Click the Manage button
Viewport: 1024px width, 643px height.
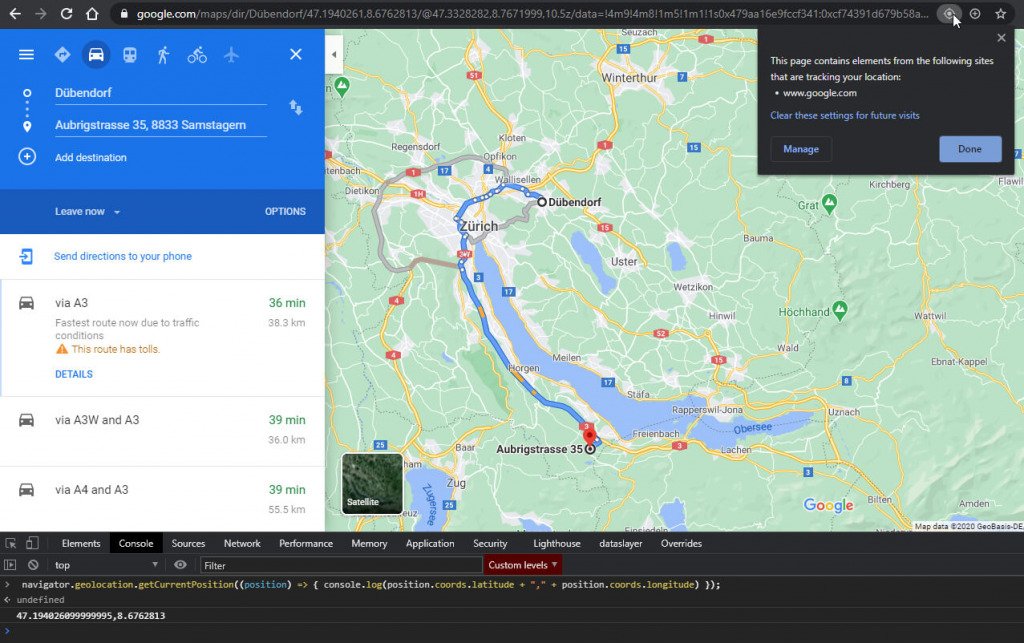[801, 149]
